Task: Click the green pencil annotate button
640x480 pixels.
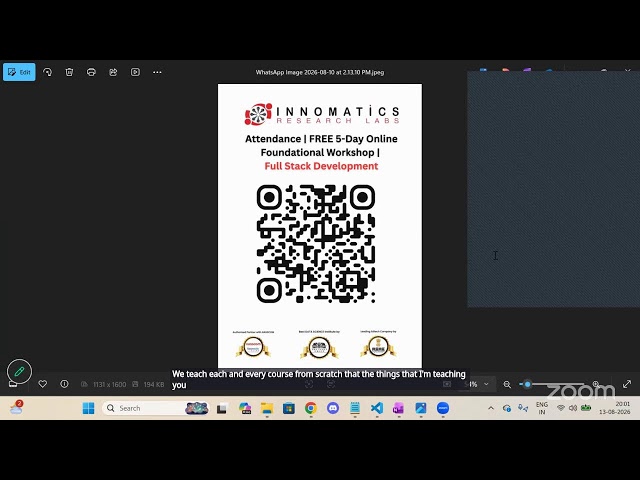Action: 19,371
